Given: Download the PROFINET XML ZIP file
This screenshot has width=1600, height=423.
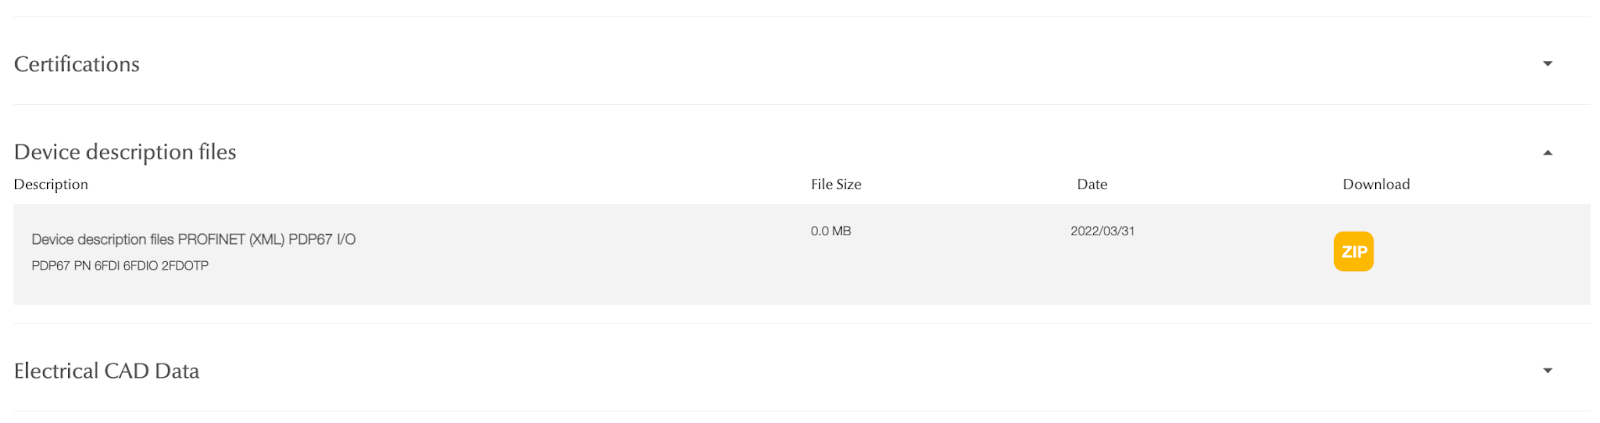Looking at the screenshot, I should click(1353, 251).
